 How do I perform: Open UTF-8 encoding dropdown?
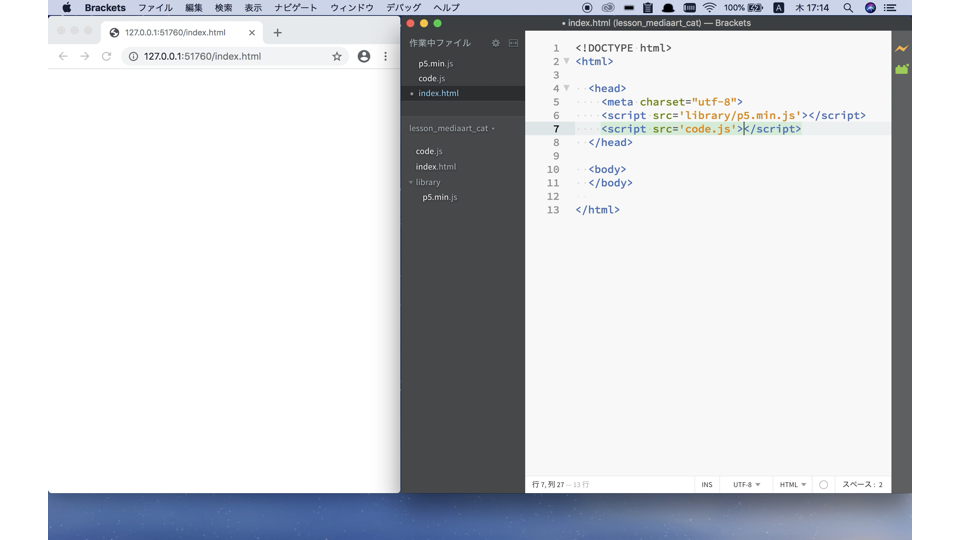coord(746,484)
